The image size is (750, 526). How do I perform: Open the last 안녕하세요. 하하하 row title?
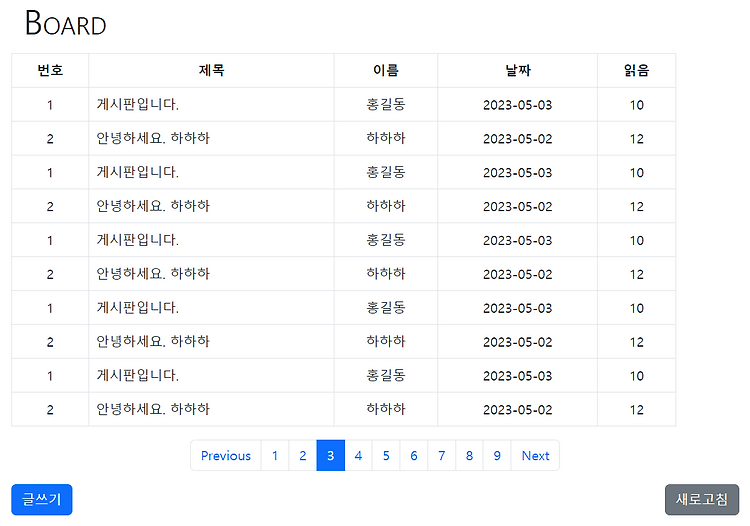pos(153,409)
